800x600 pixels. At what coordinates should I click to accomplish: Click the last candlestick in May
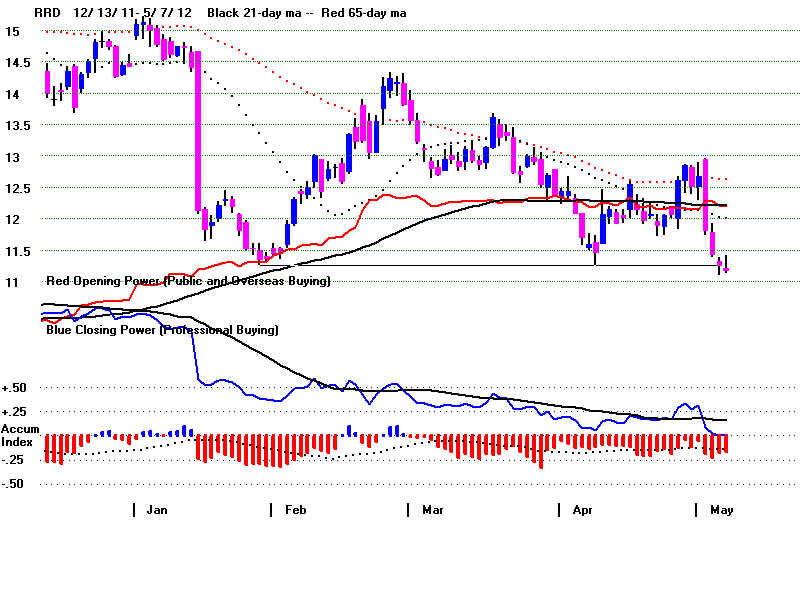[726, 268]
